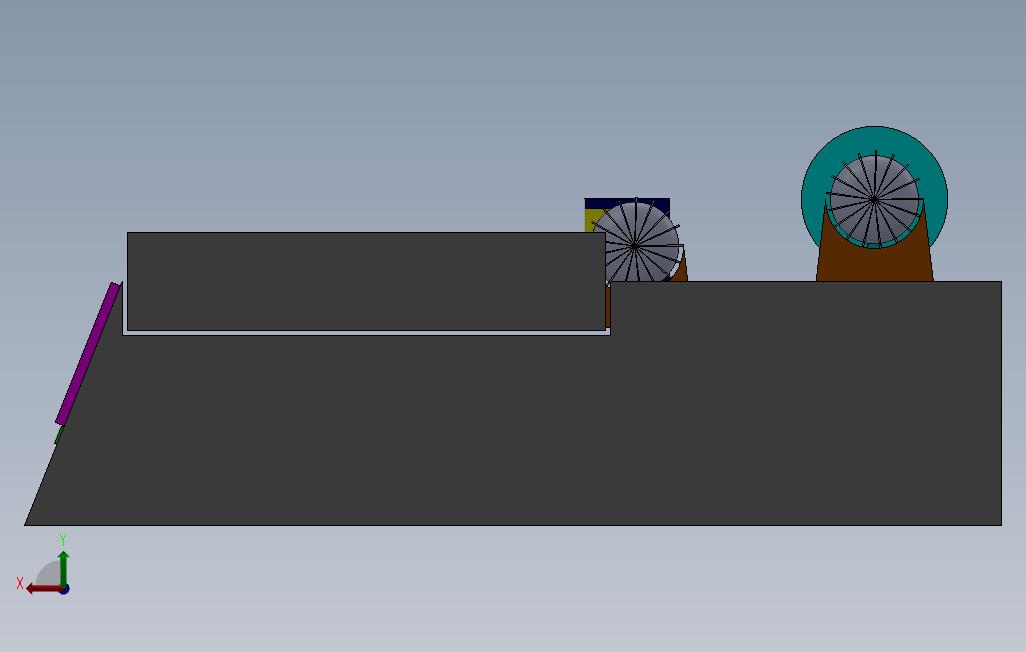Click the red X axis arrow of the triad
The width and height of the screenshot is (1026, 652).
pos(43,589)
